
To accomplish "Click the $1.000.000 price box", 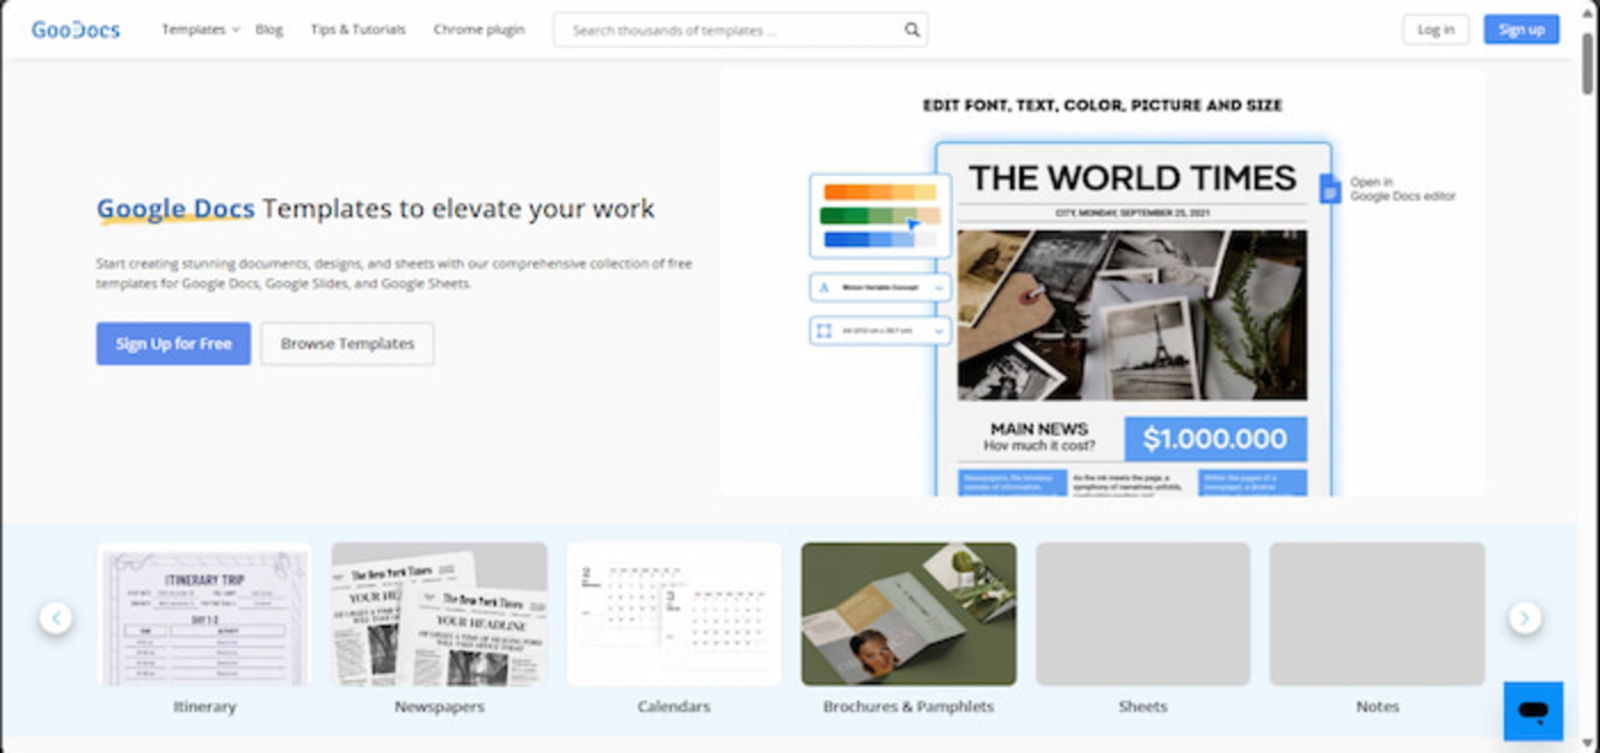I will point(1215,439).
